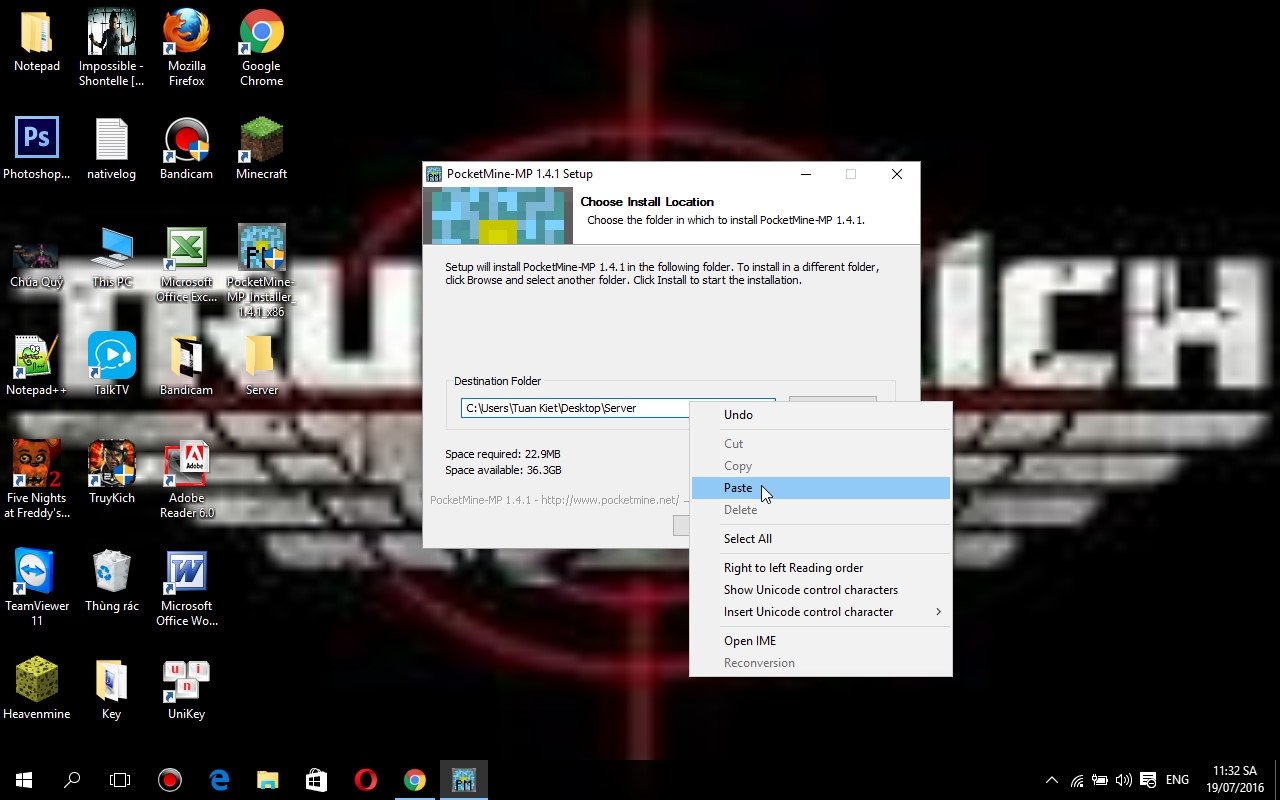Launch Microsoft Office Excel shortcut
The width and height of the screenshot is (1280, 800).
click(186, 264)
